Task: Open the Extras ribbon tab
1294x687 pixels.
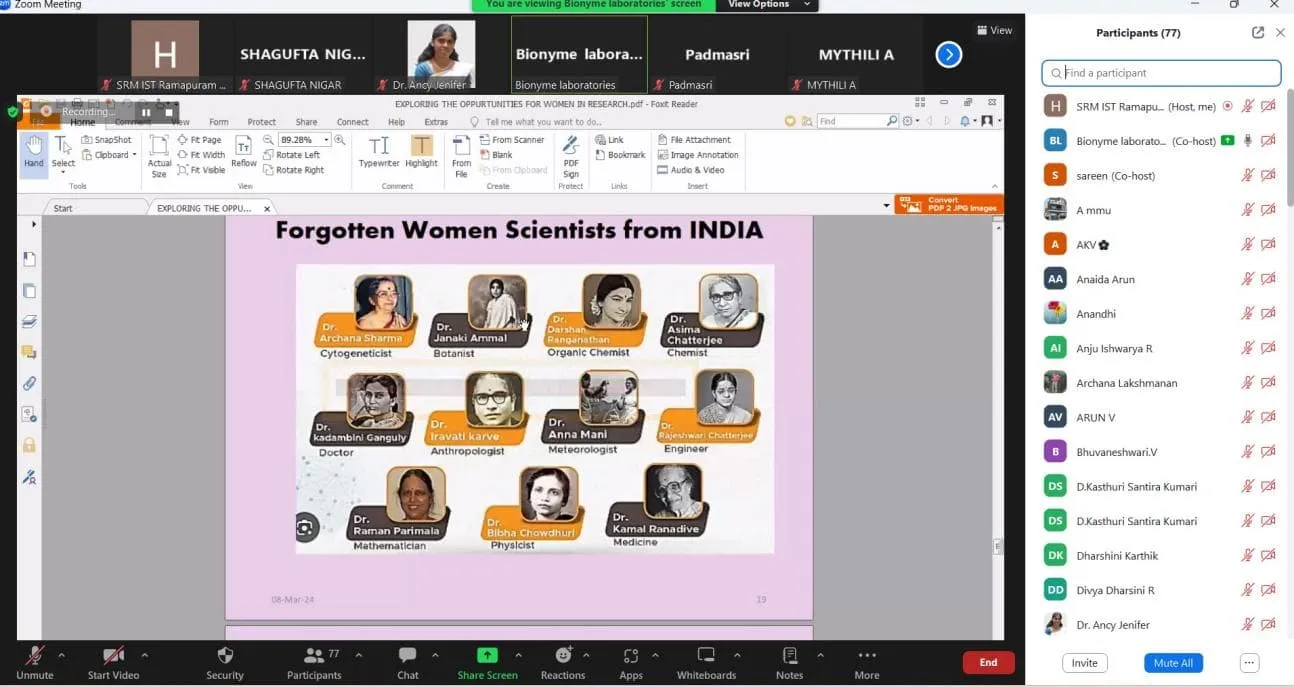Action: coord(436,122)
